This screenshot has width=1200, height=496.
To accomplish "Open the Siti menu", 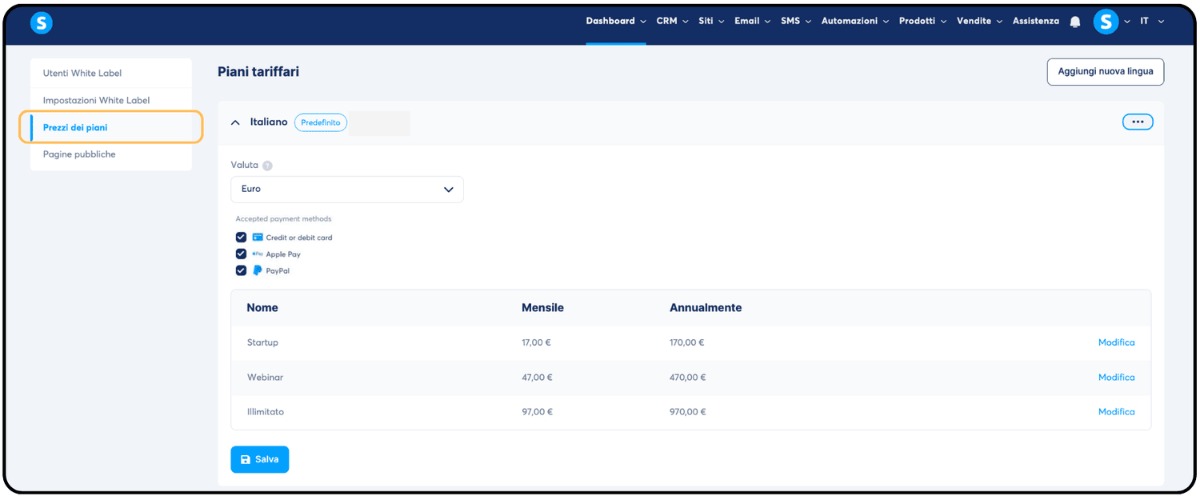I will pyautogui.click(x=713, y=21).
